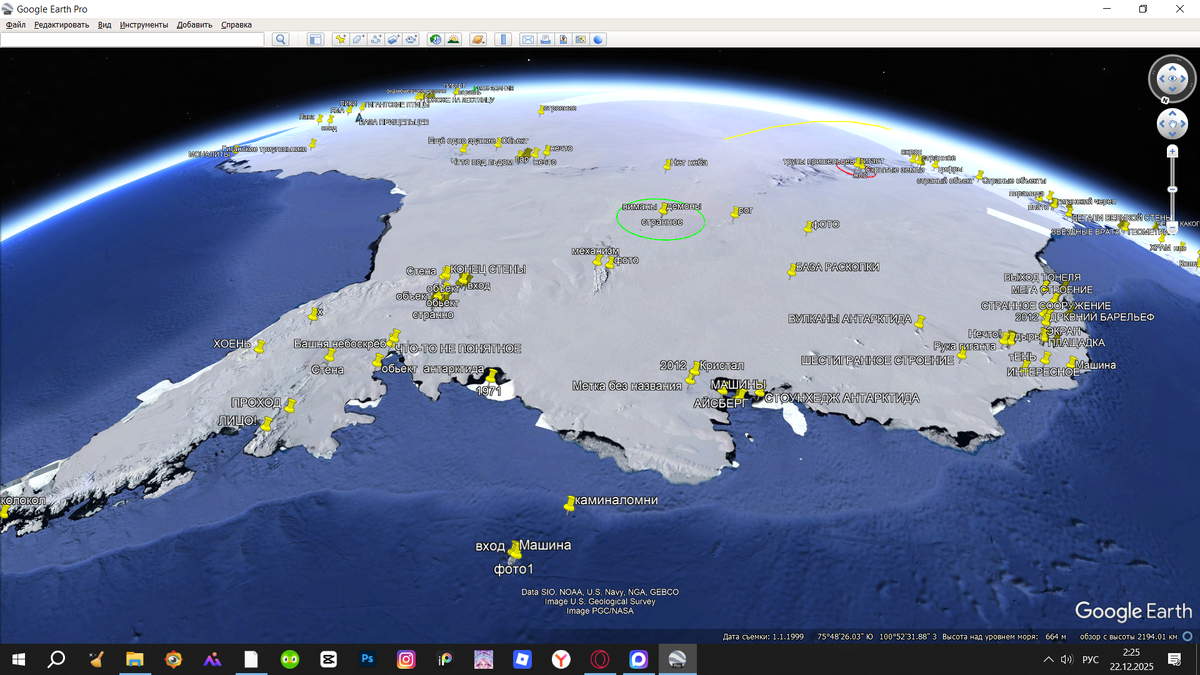Select the Add Polygon tool
Image resolution: width=1200 pixels, height=675 pixels.
358,40
